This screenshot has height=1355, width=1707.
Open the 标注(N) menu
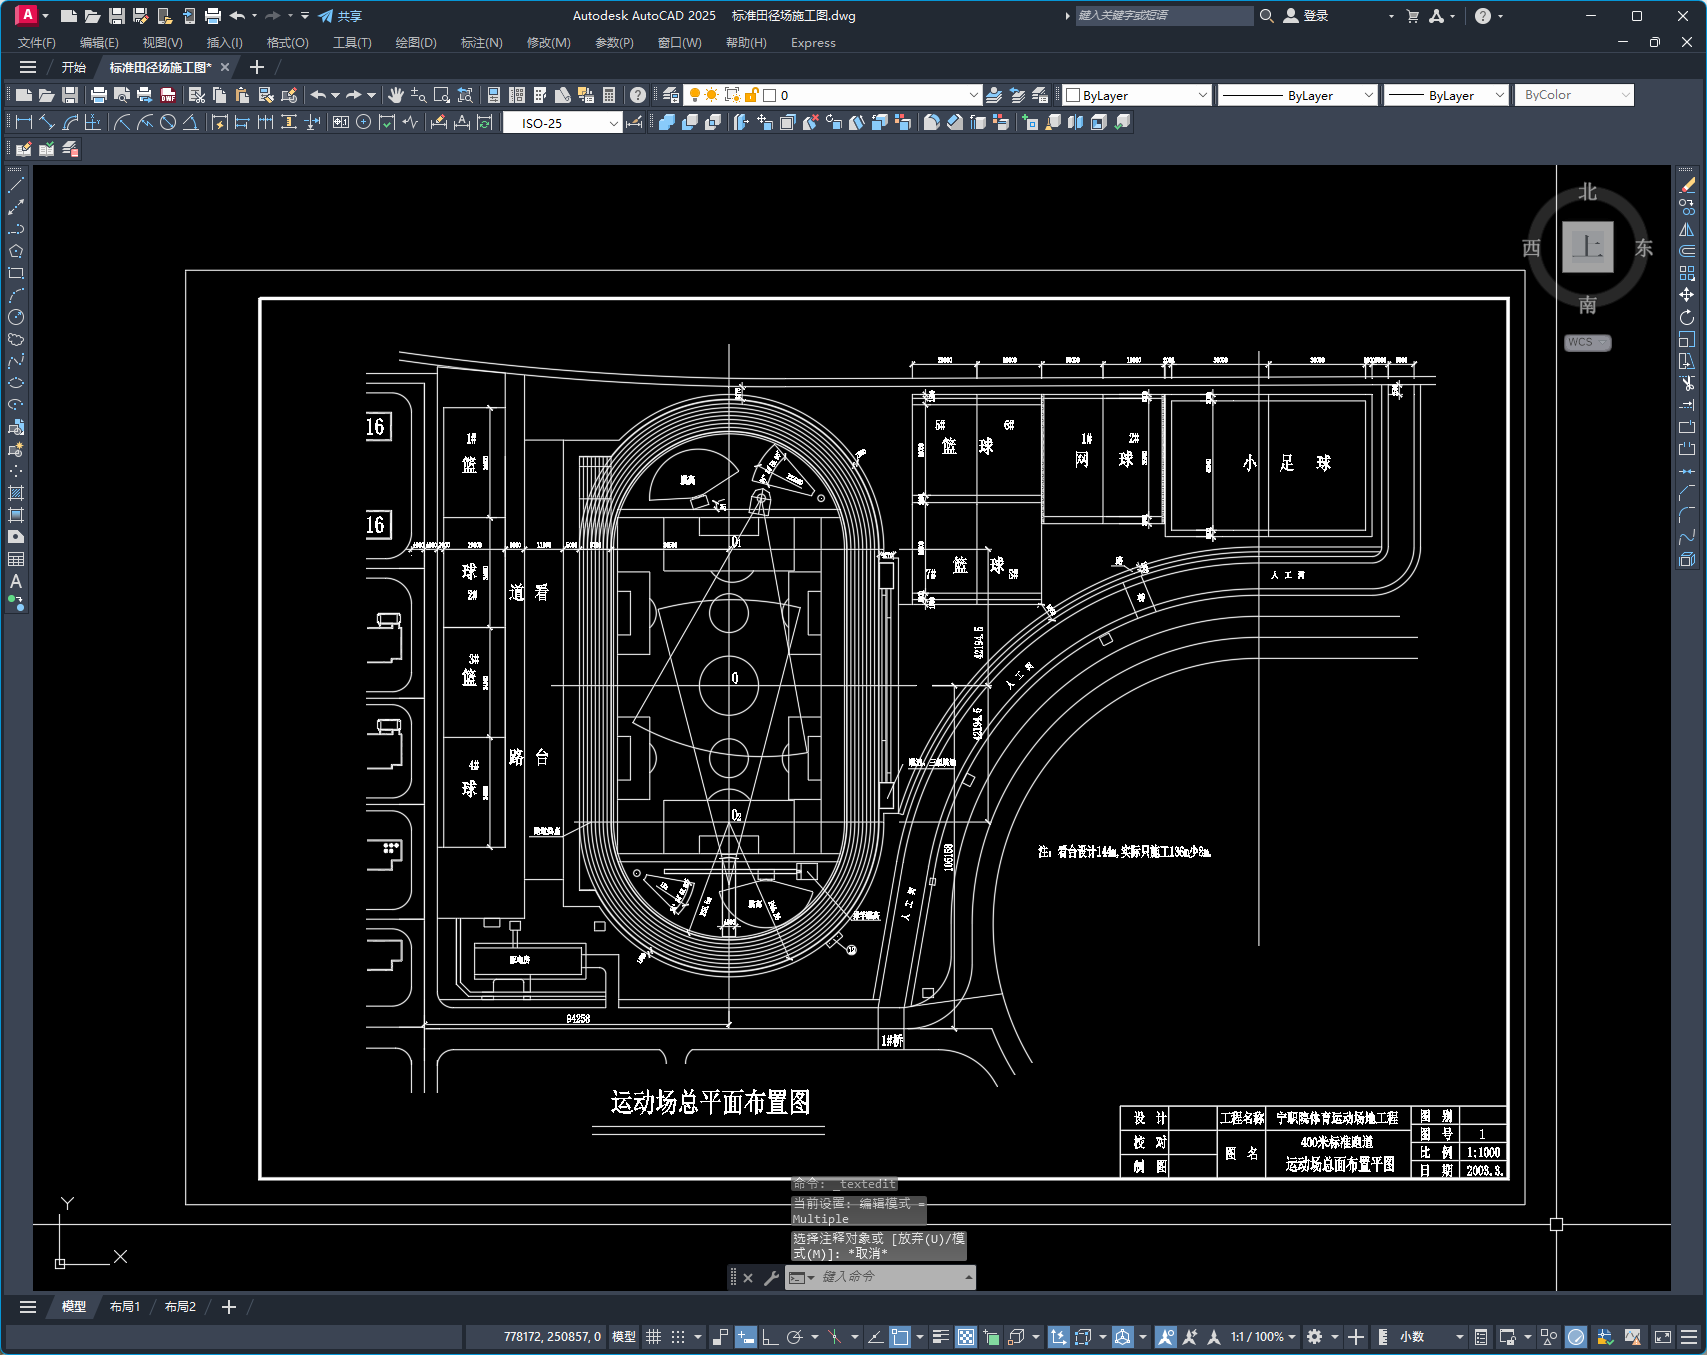[481, 43]
